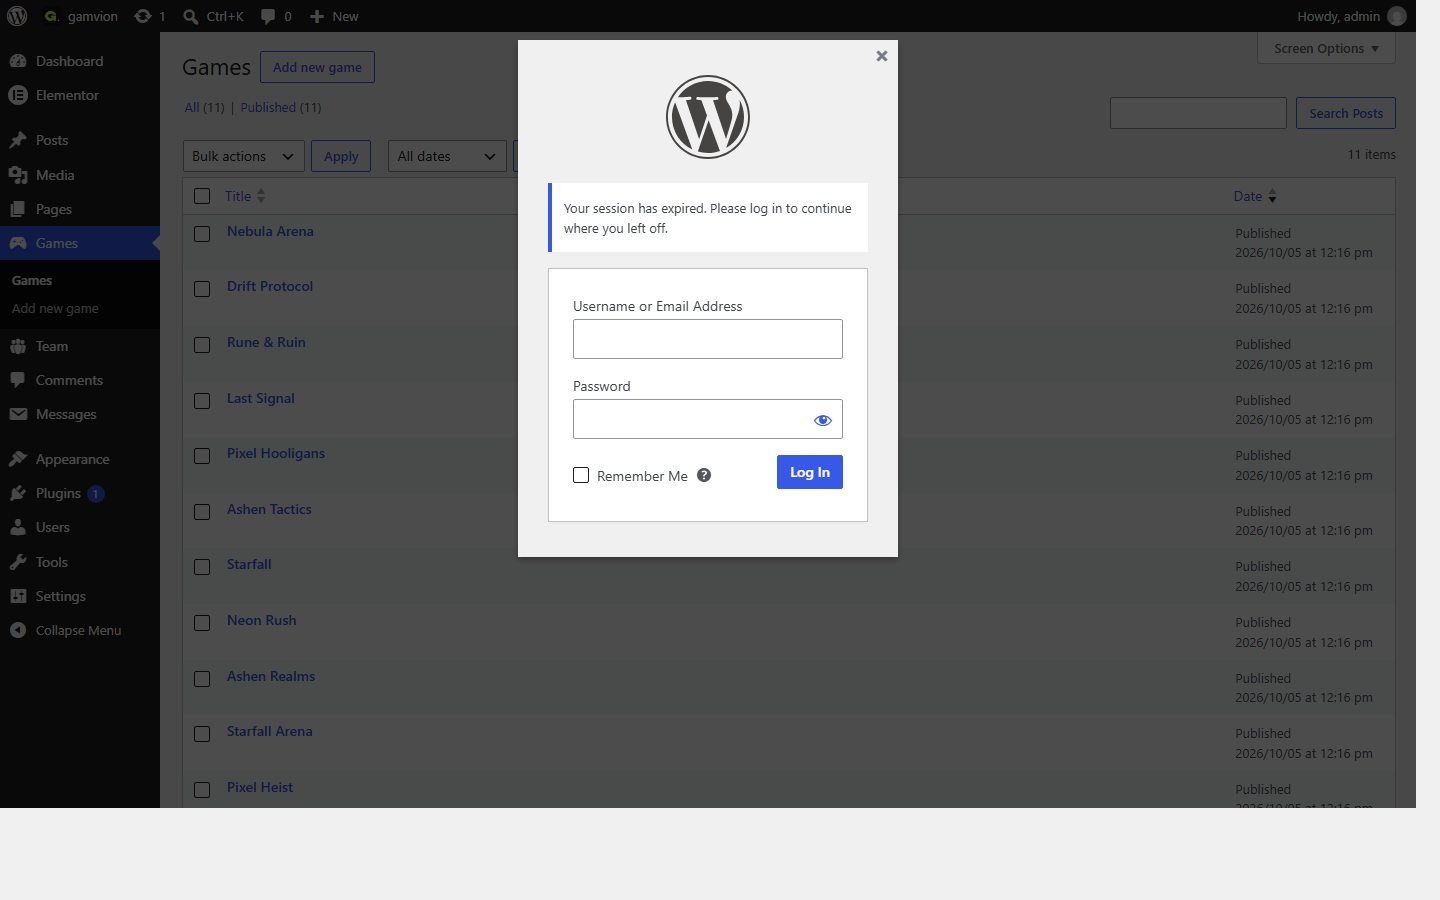Toggle password visibility eye icon

click(x=823, y=420)
